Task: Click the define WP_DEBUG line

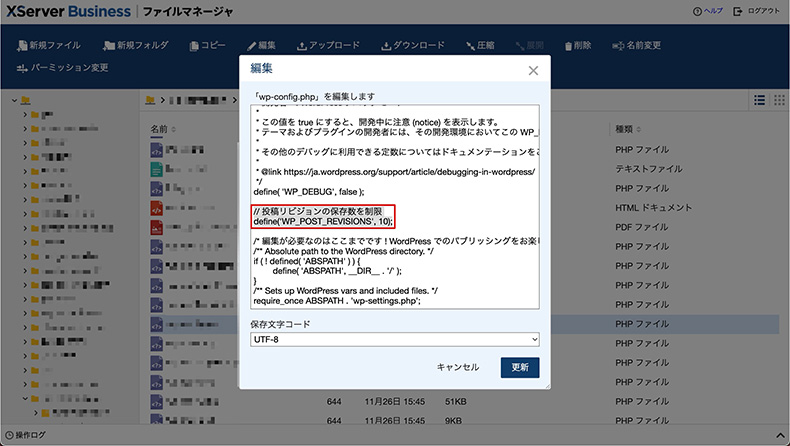Action: (x=308, y=192)
